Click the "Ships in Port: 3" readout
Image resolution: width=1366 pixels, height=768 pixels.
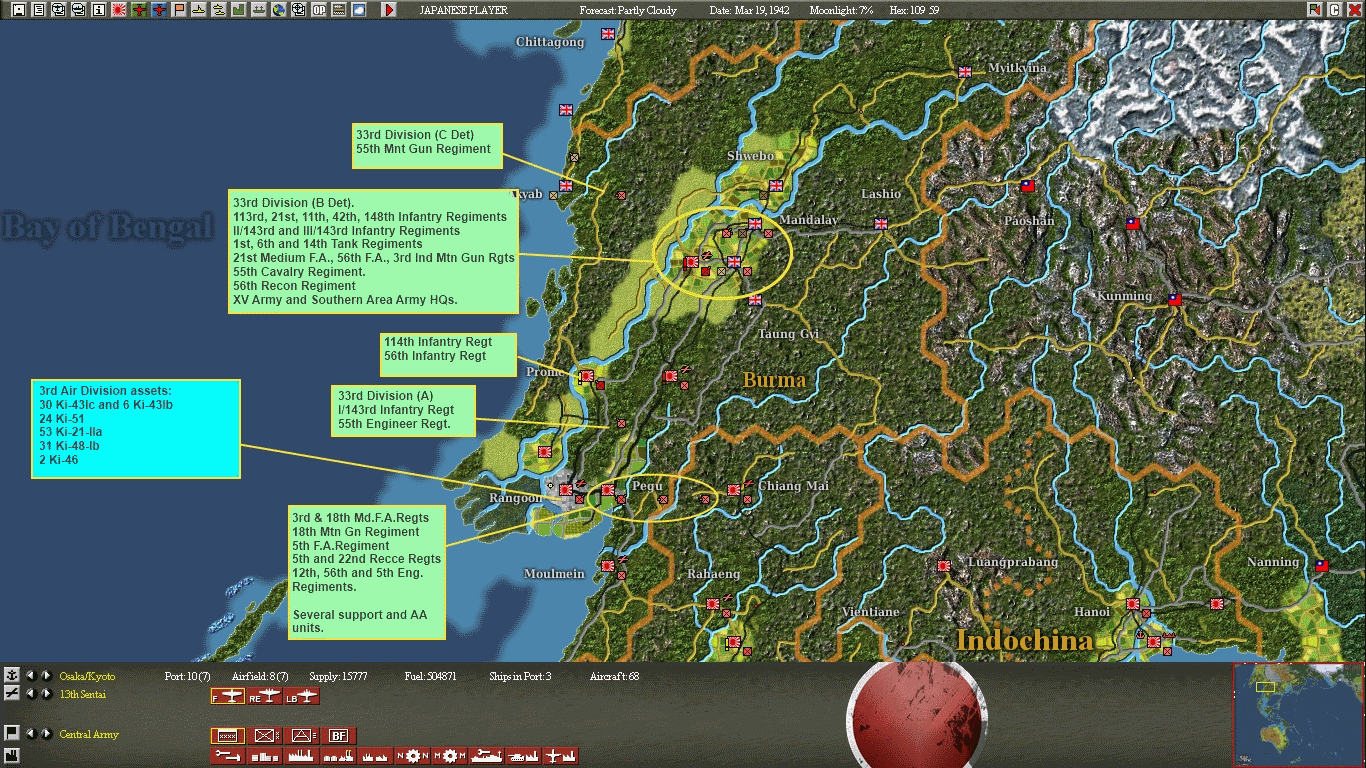coord(520,677)
